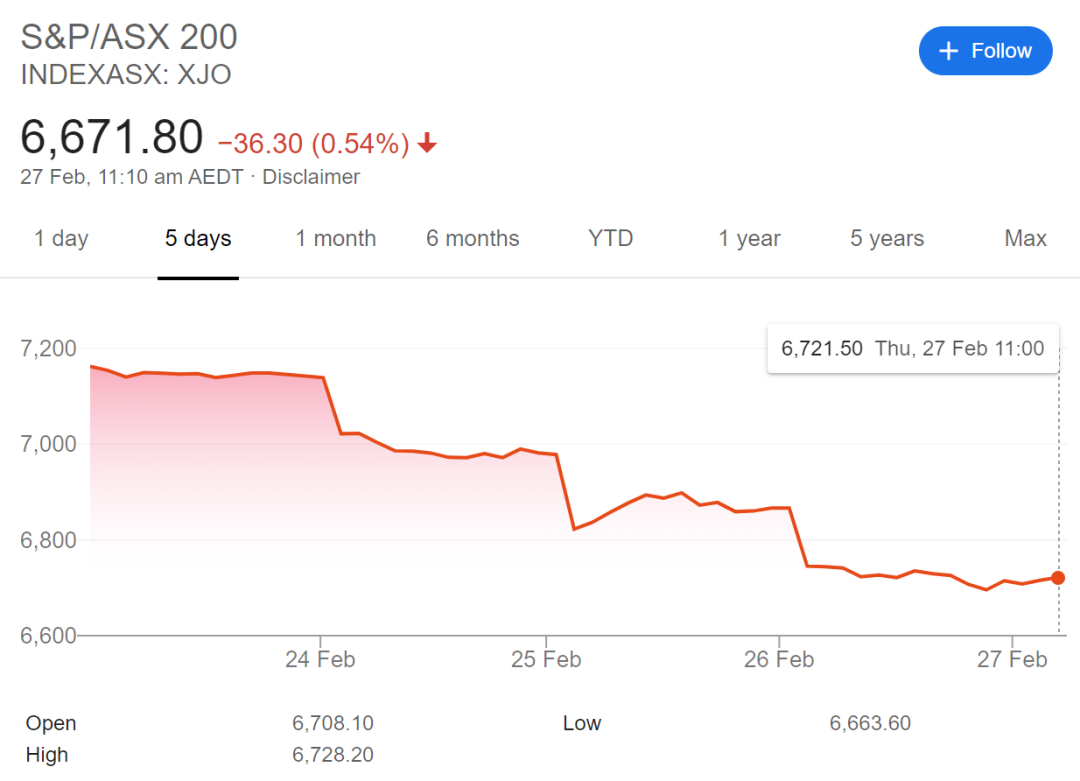Screen dimensions: 1080x781
Task: View the 1 year chart
Action: tap(751, 238)
